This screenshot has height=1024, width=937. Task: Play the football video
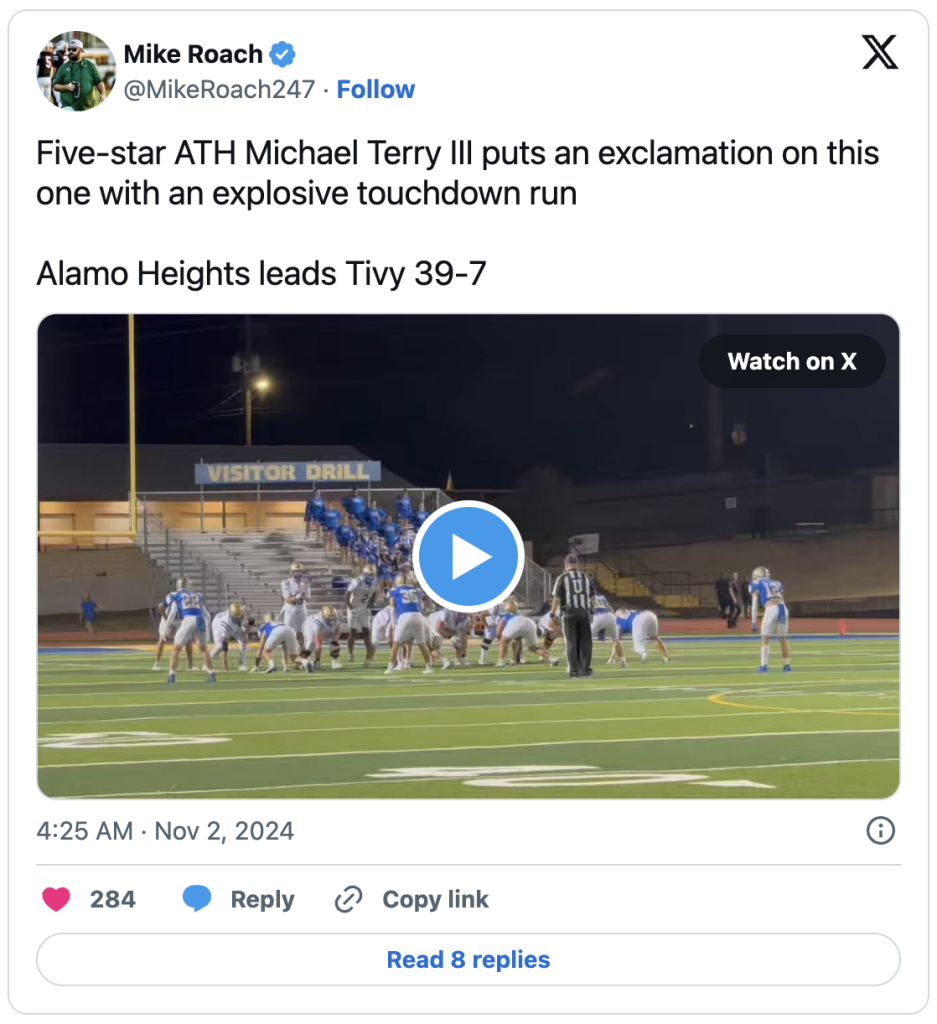[468, 557]
